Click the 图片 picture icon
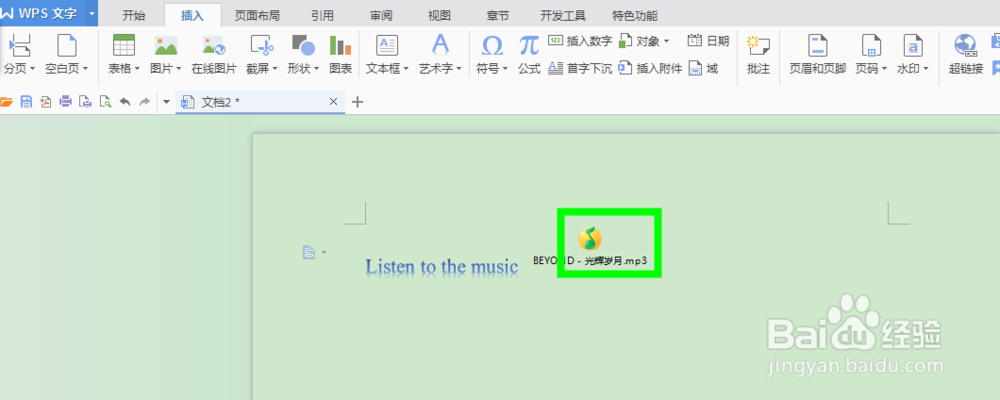The height and width of the screenshot is (400, 1000). click(x=166, y=46)
